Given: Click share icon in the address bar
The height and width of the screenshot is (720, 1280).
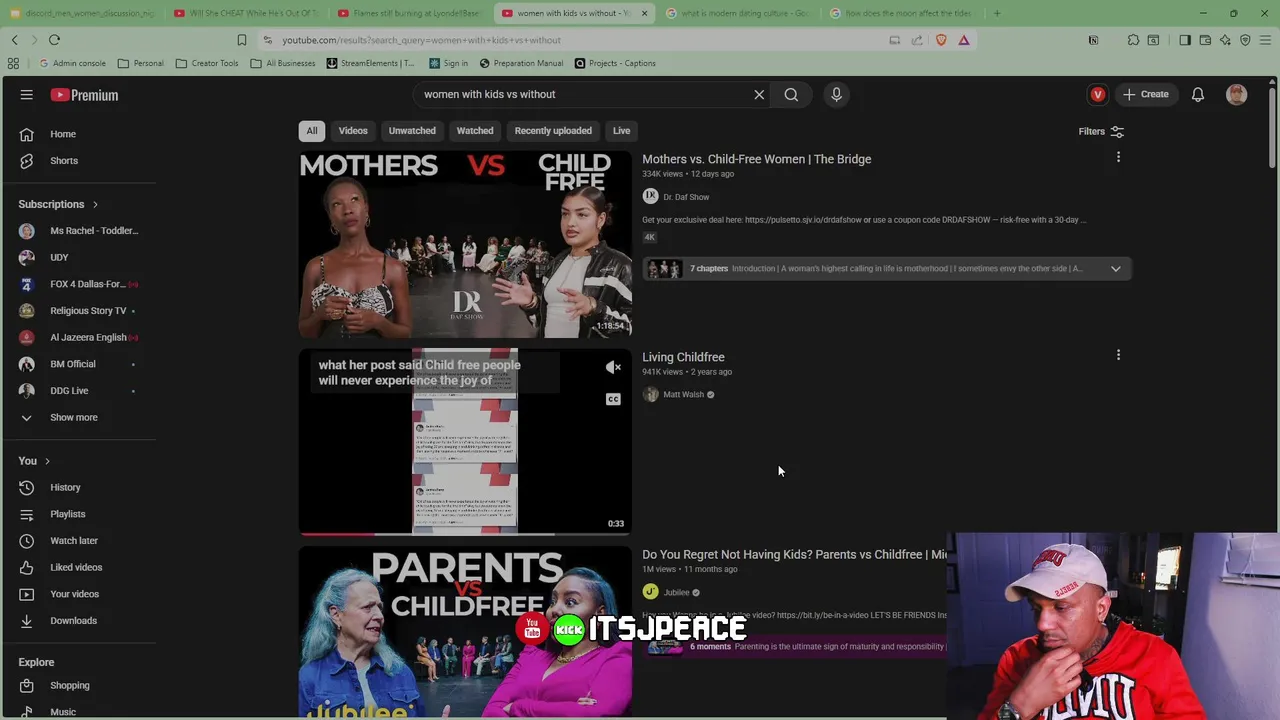Looking at the screenshot, I should coord(917,40).
